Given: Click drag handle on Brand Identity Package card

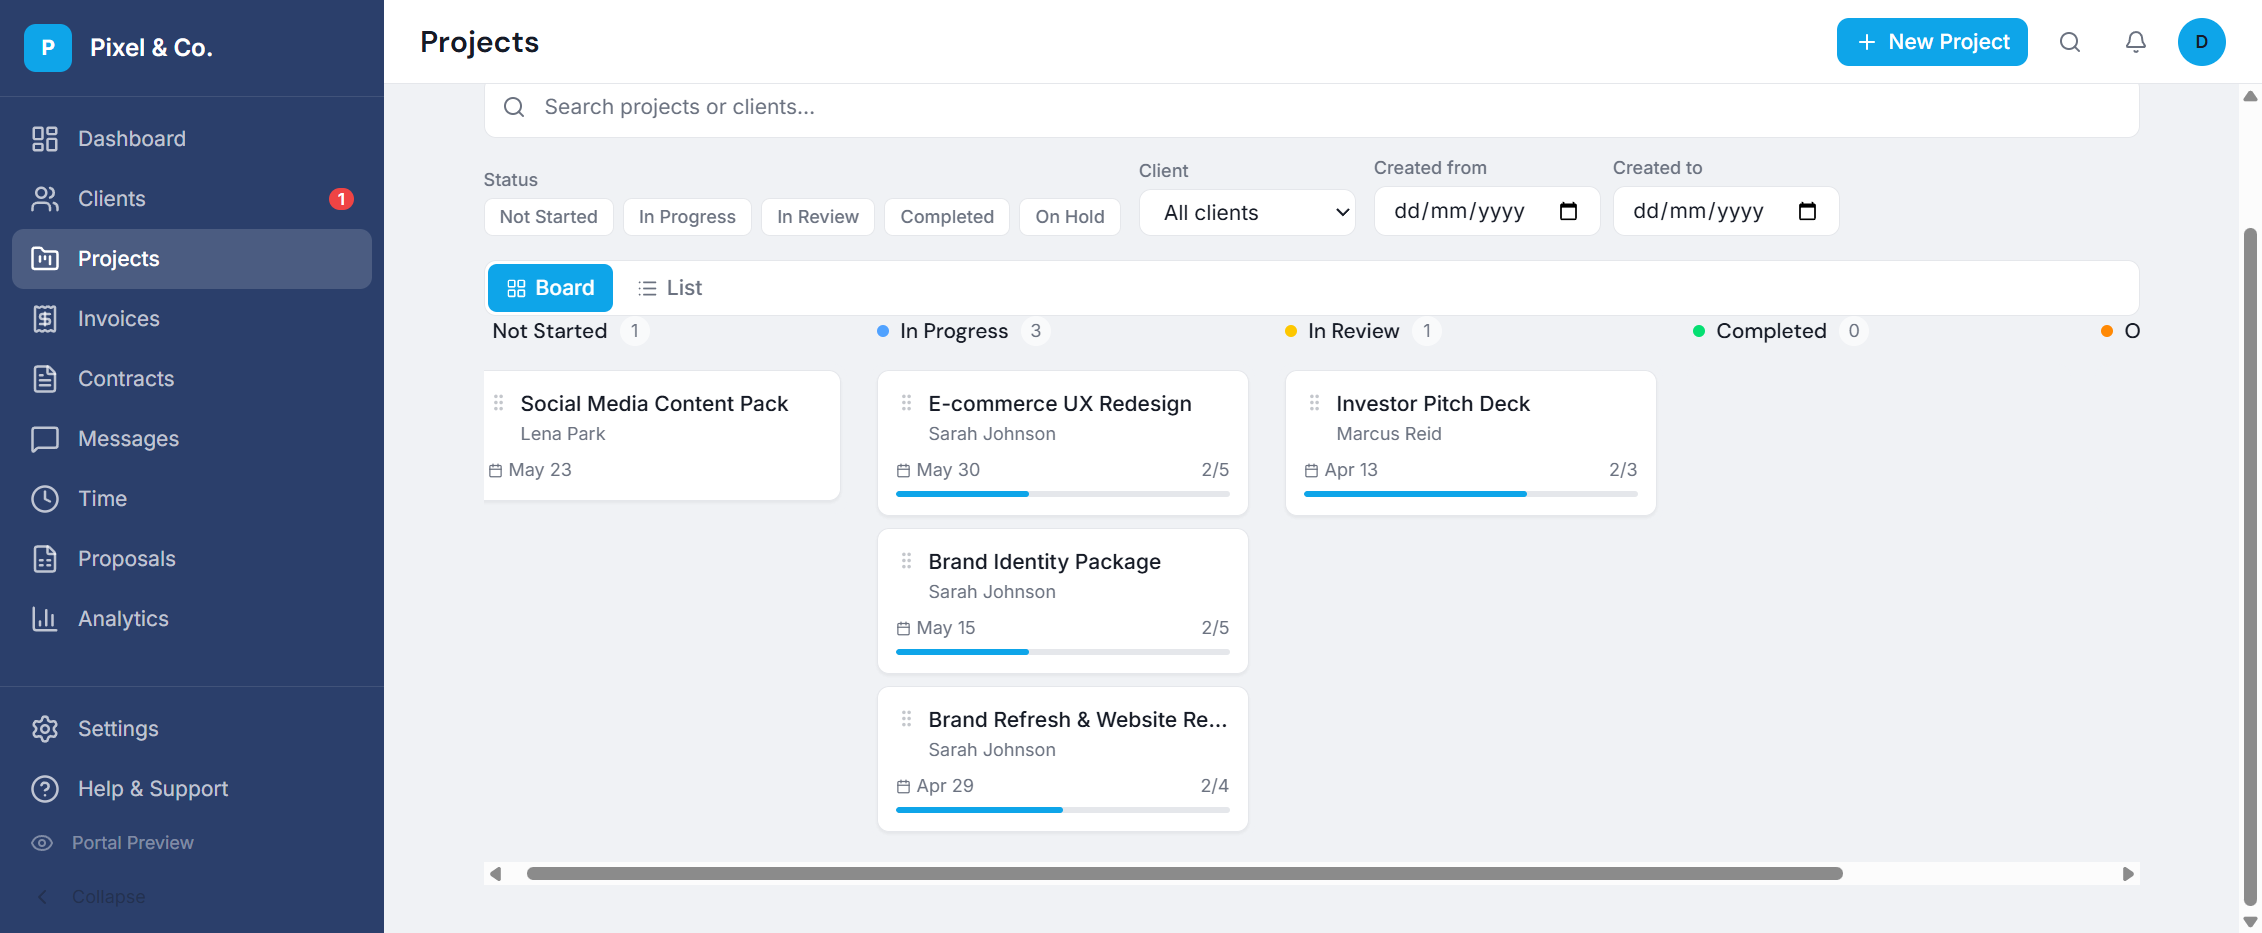Looking at the screenshot, I should point(906,561).
